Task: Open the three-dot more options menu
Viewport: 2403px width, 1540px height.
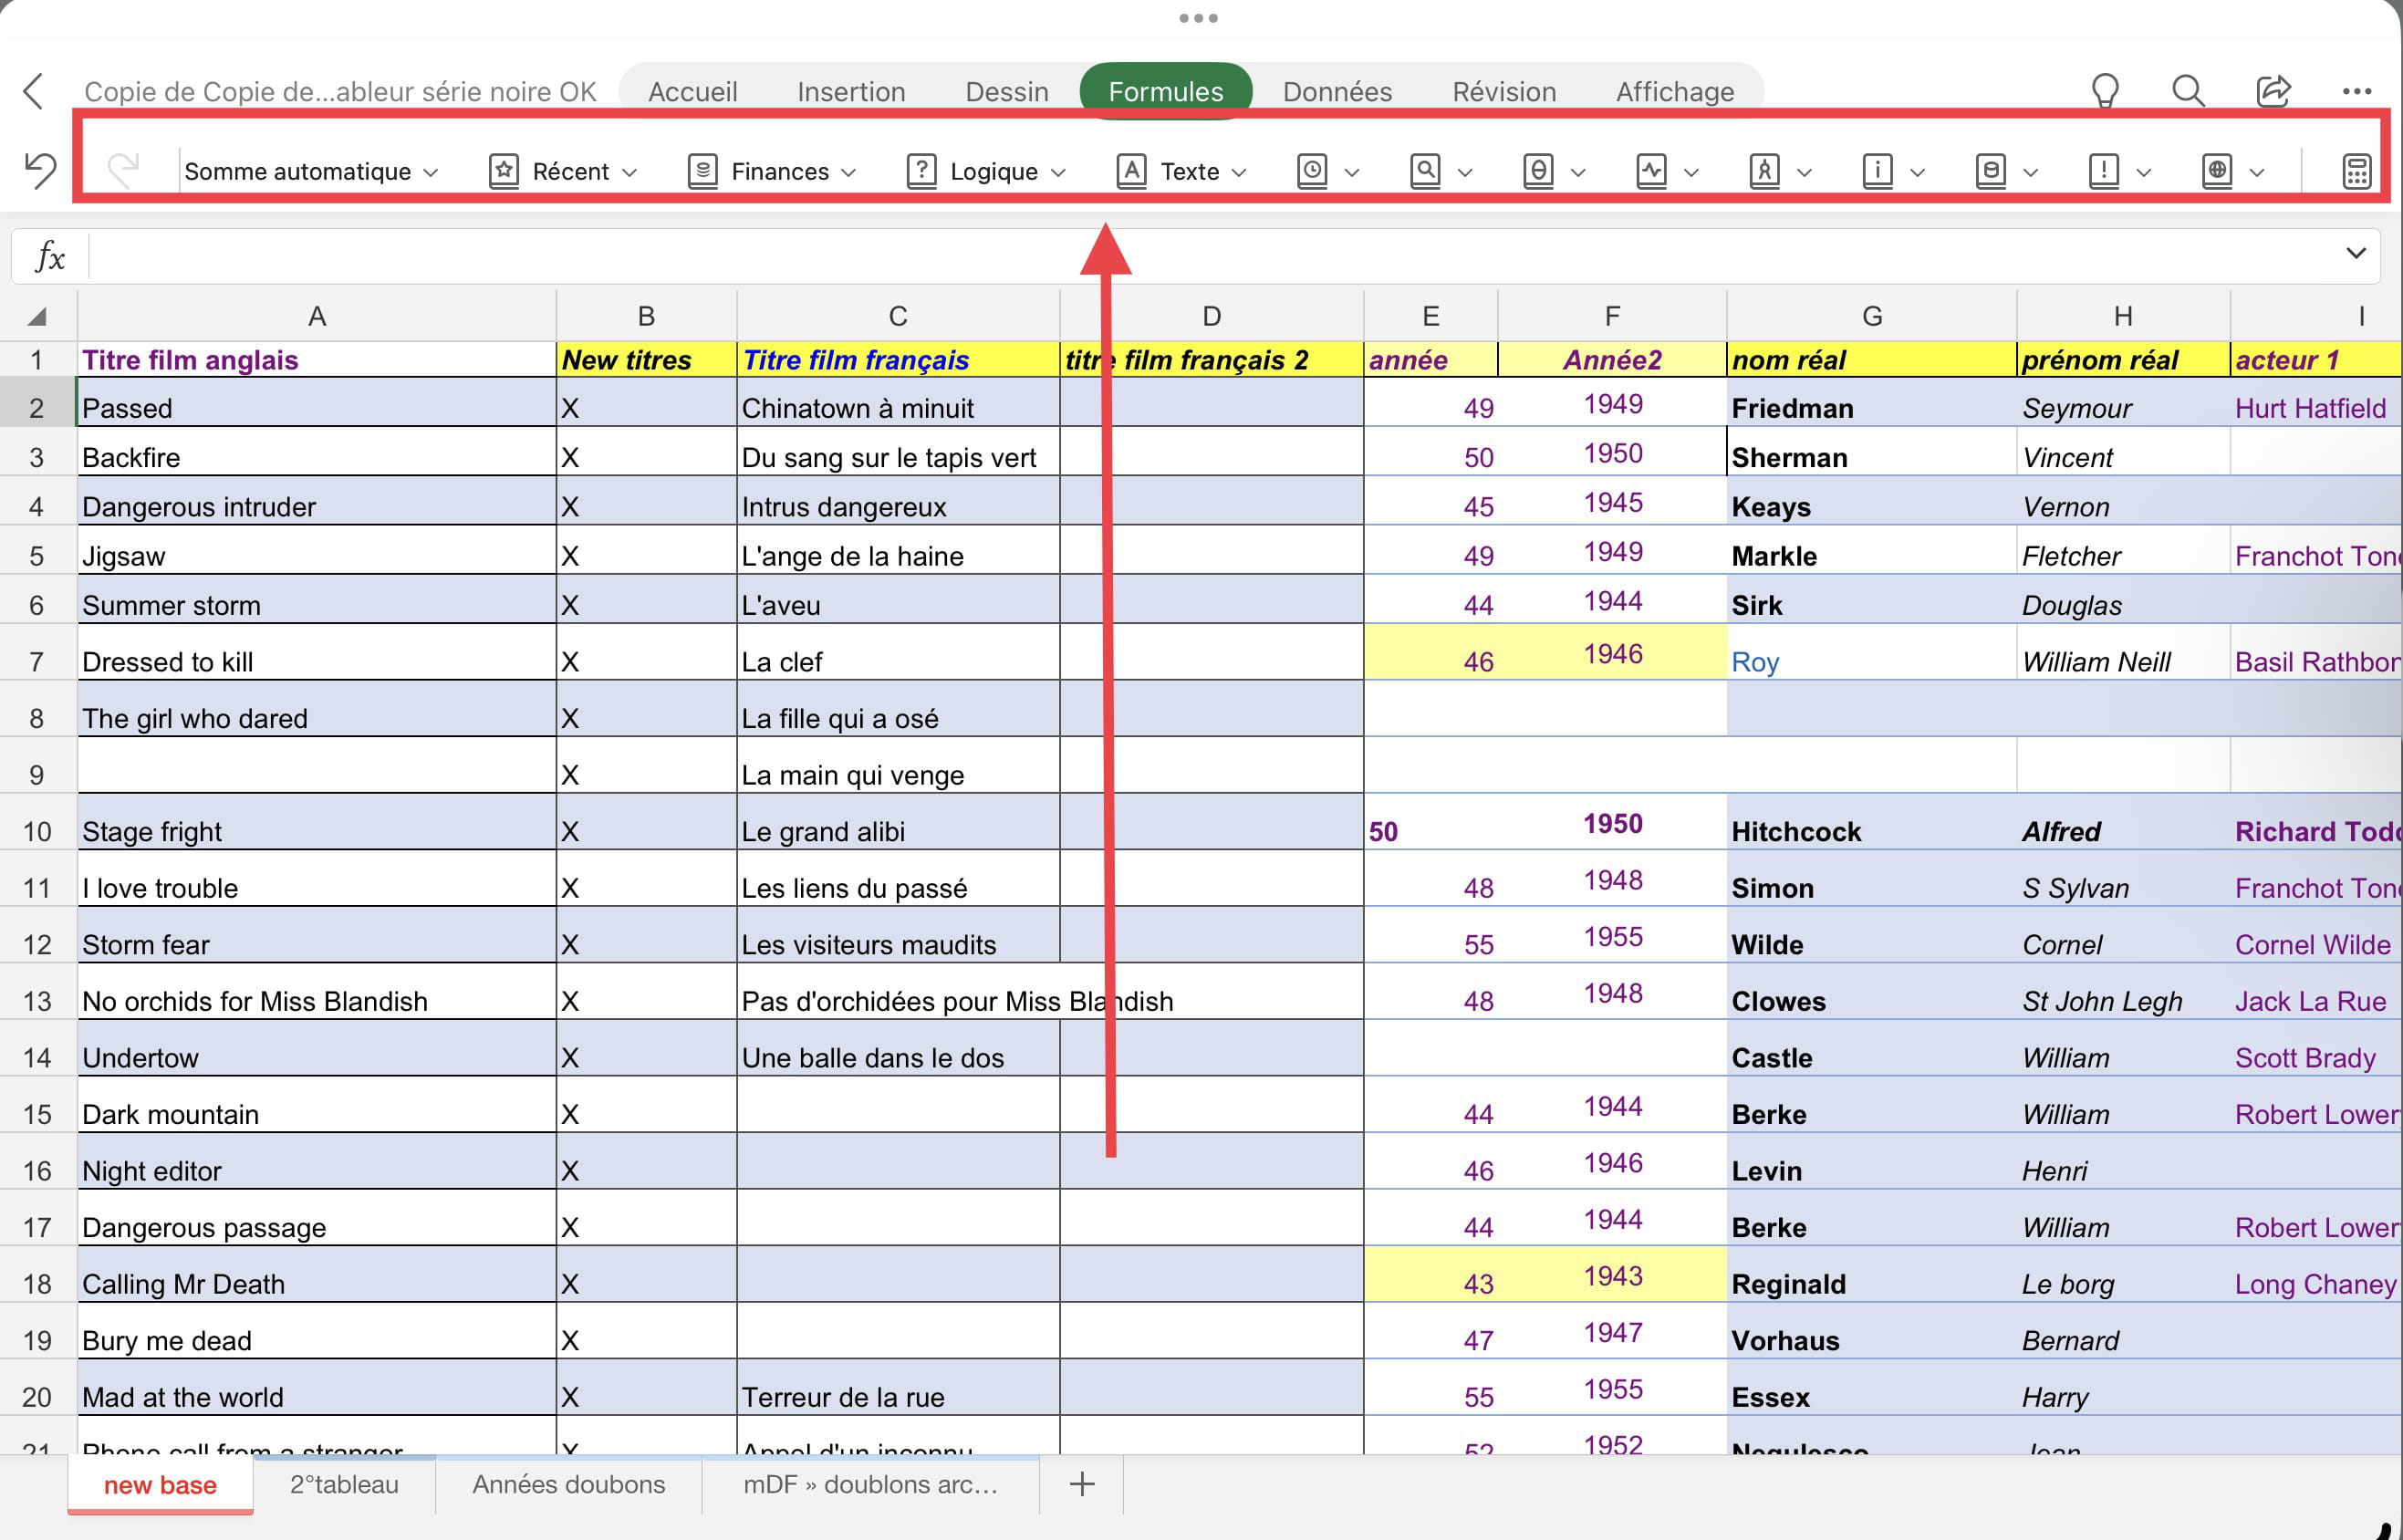Action: pos(2356,91)
